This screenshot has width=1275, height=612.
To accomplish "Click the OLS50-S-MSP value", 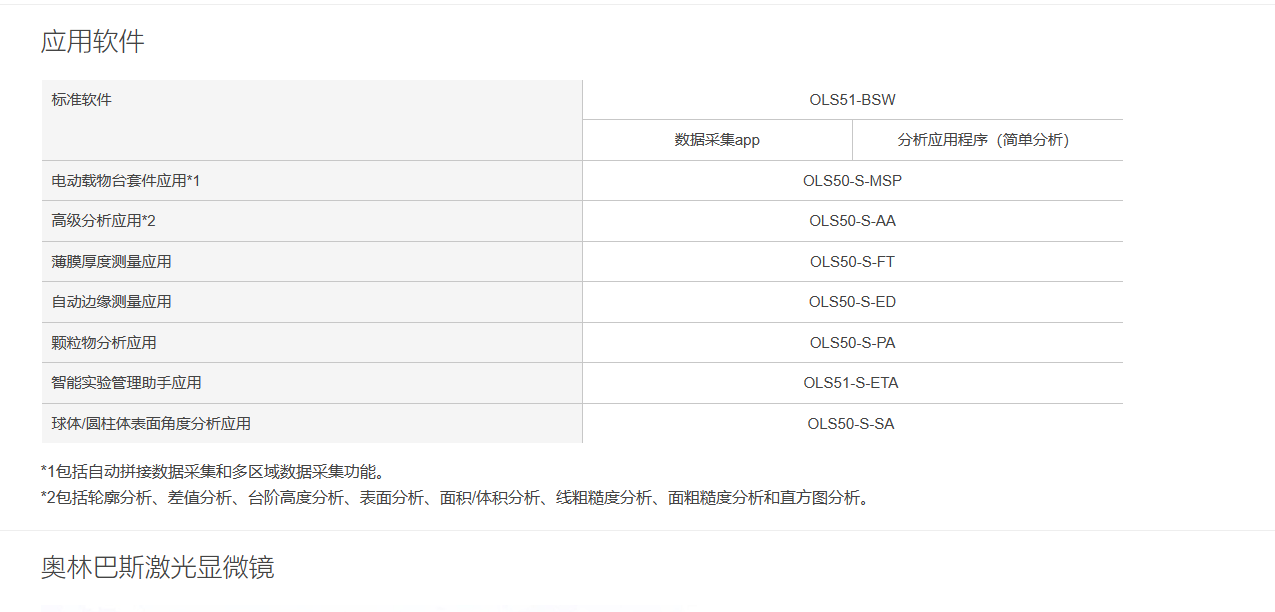I will pos(853,181).
